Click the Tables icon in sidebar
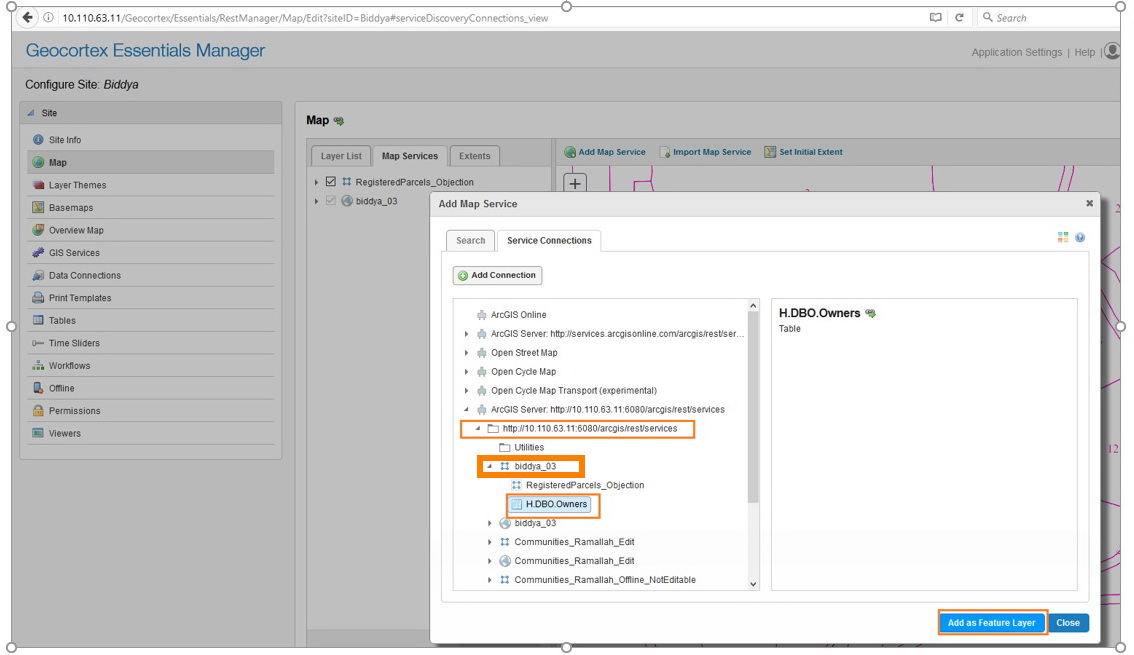This screenshot has width=1134, height=655. tap(38, 320)
